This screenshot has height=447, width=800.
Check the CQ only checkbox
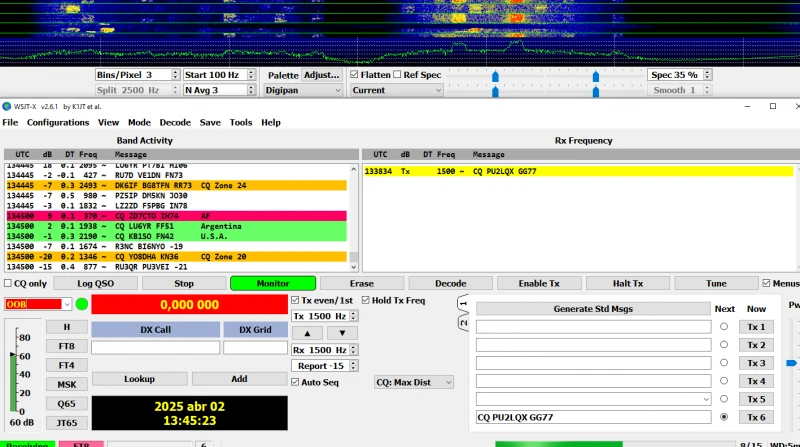click(x=8, y=283)
